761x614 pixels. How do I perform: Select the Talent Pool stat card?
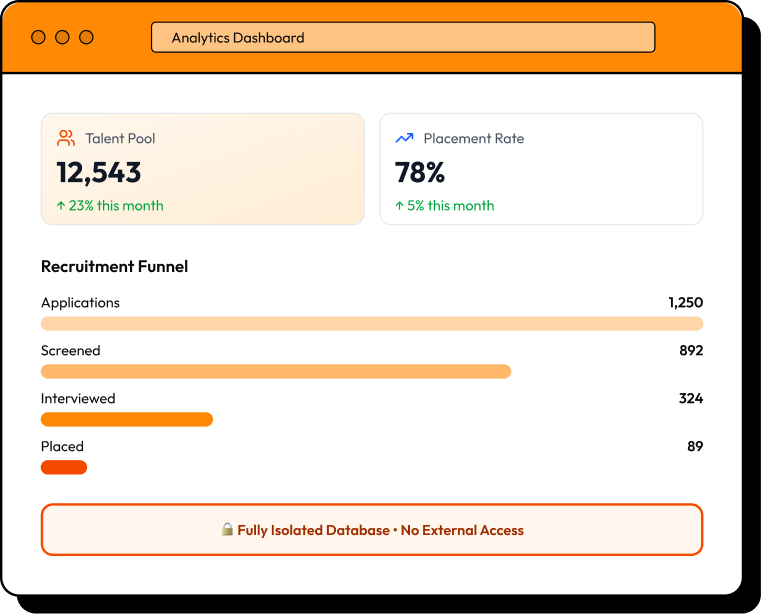click(202, 169)
